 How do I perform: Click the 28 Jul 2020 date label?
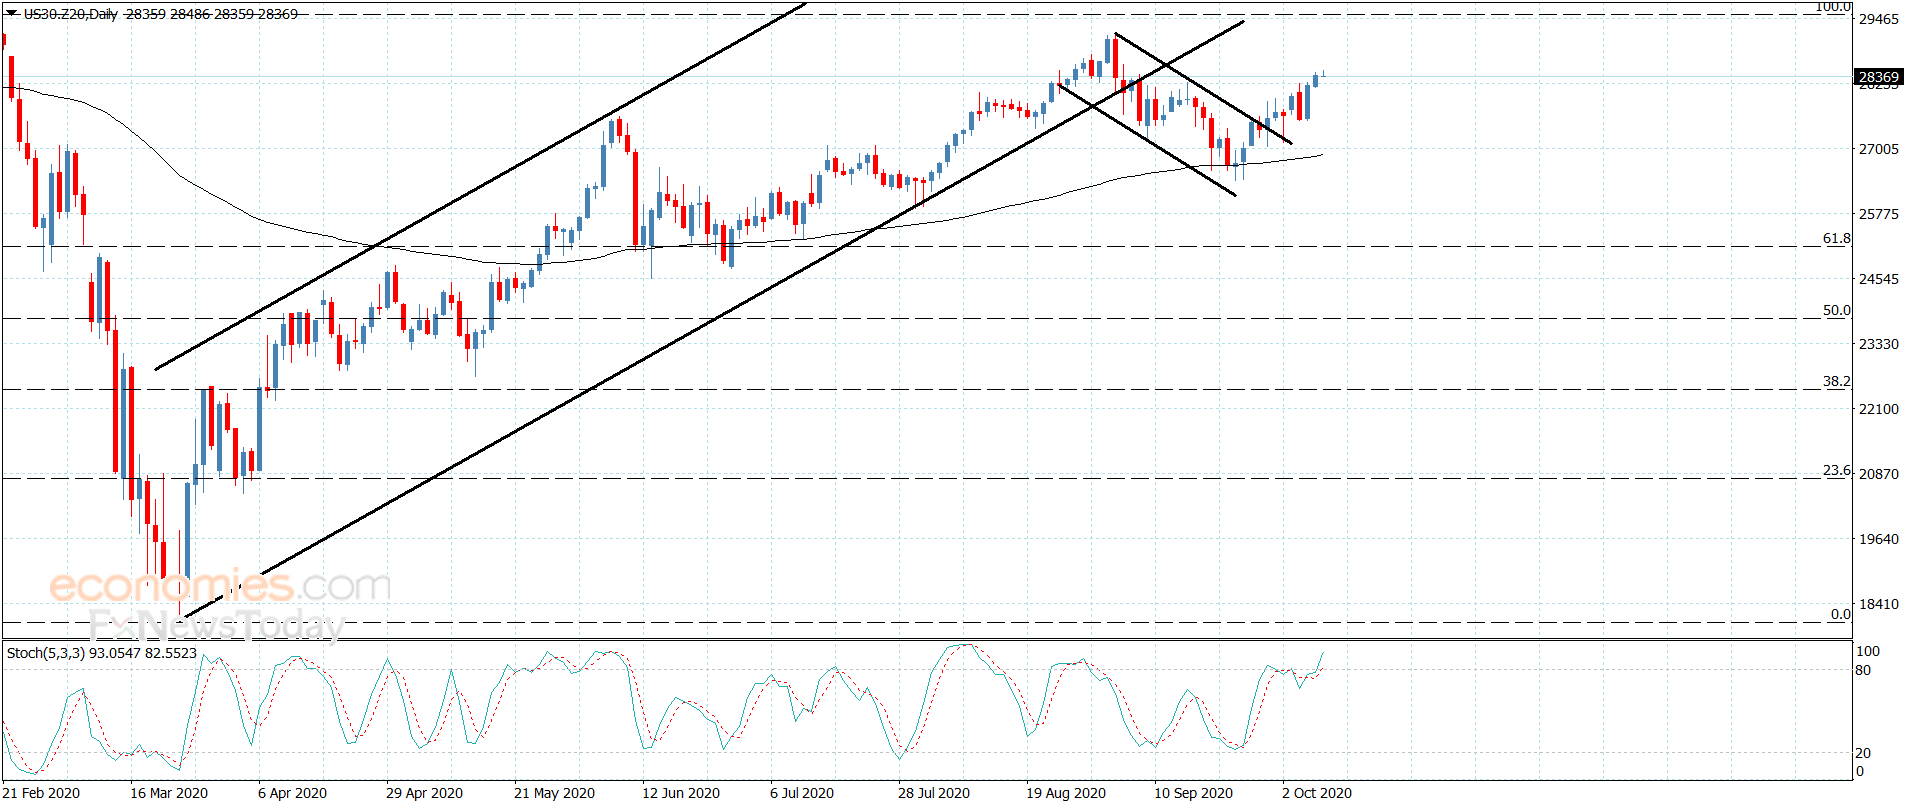pos(934,793)
